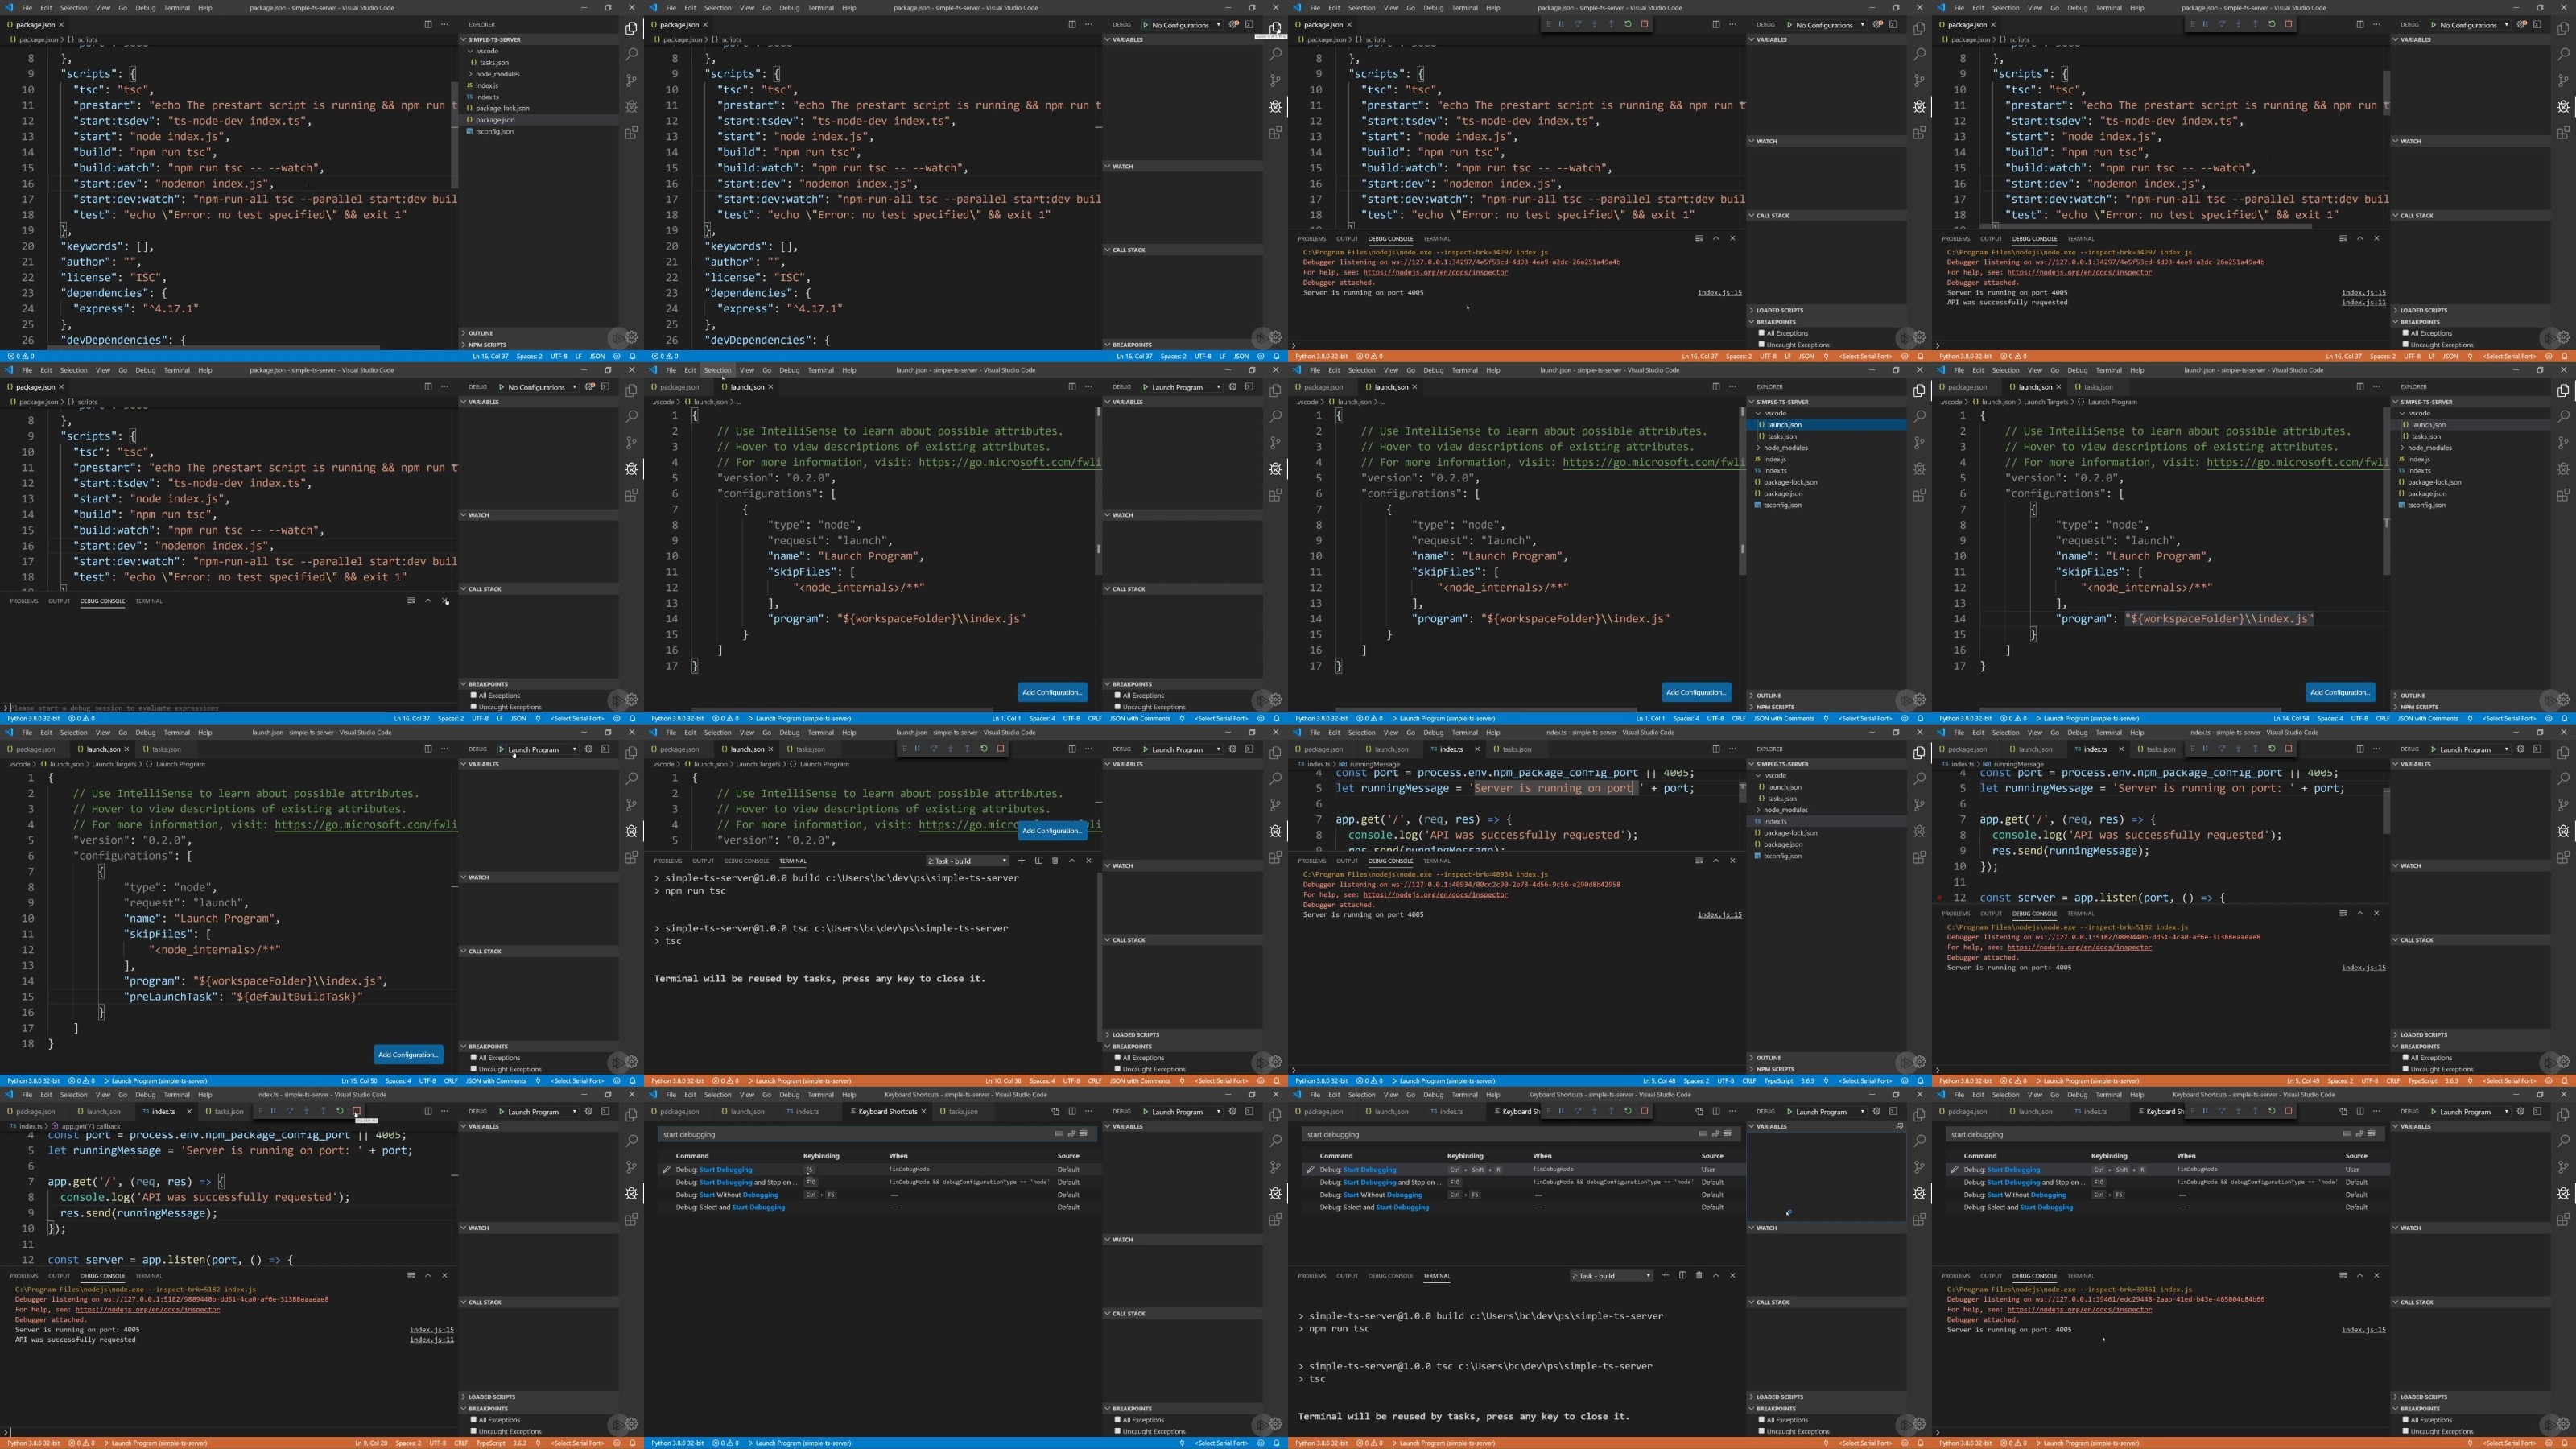Click edit pencil beside F5 Start Debugging row
This screenshot has width=2576, height=1449.
[667, 1170]
